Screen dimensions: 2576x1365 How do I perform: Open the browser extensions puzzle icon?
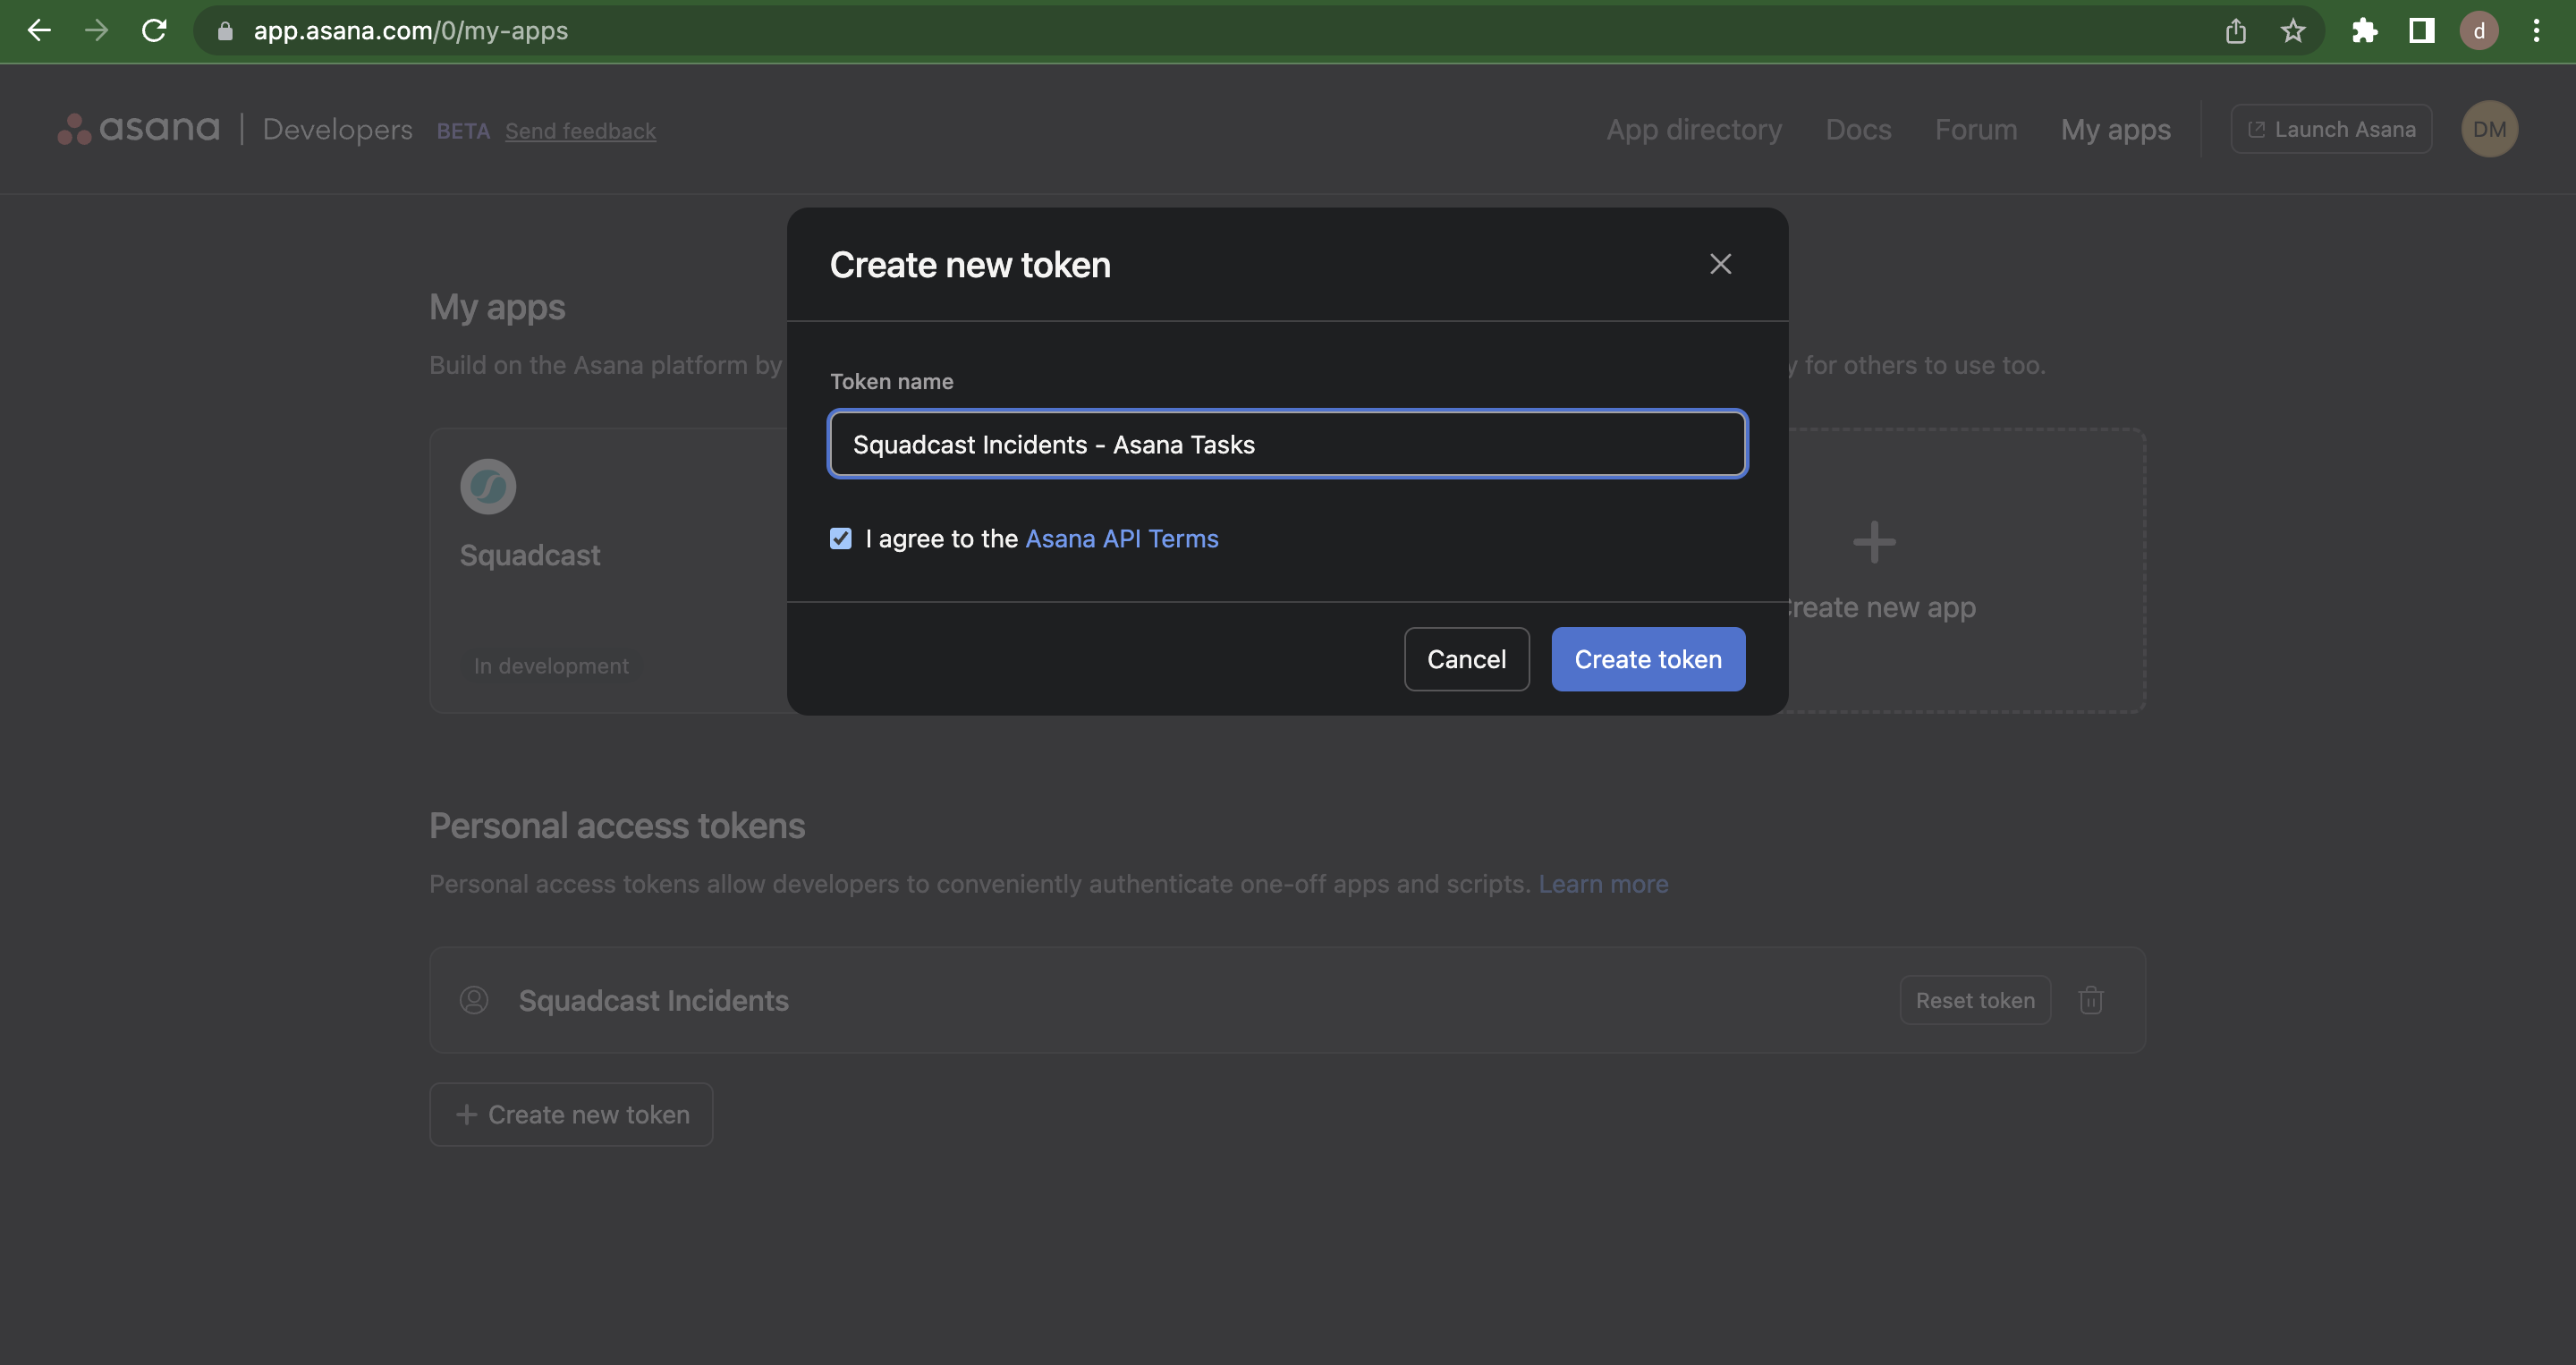coord(2364,31)
